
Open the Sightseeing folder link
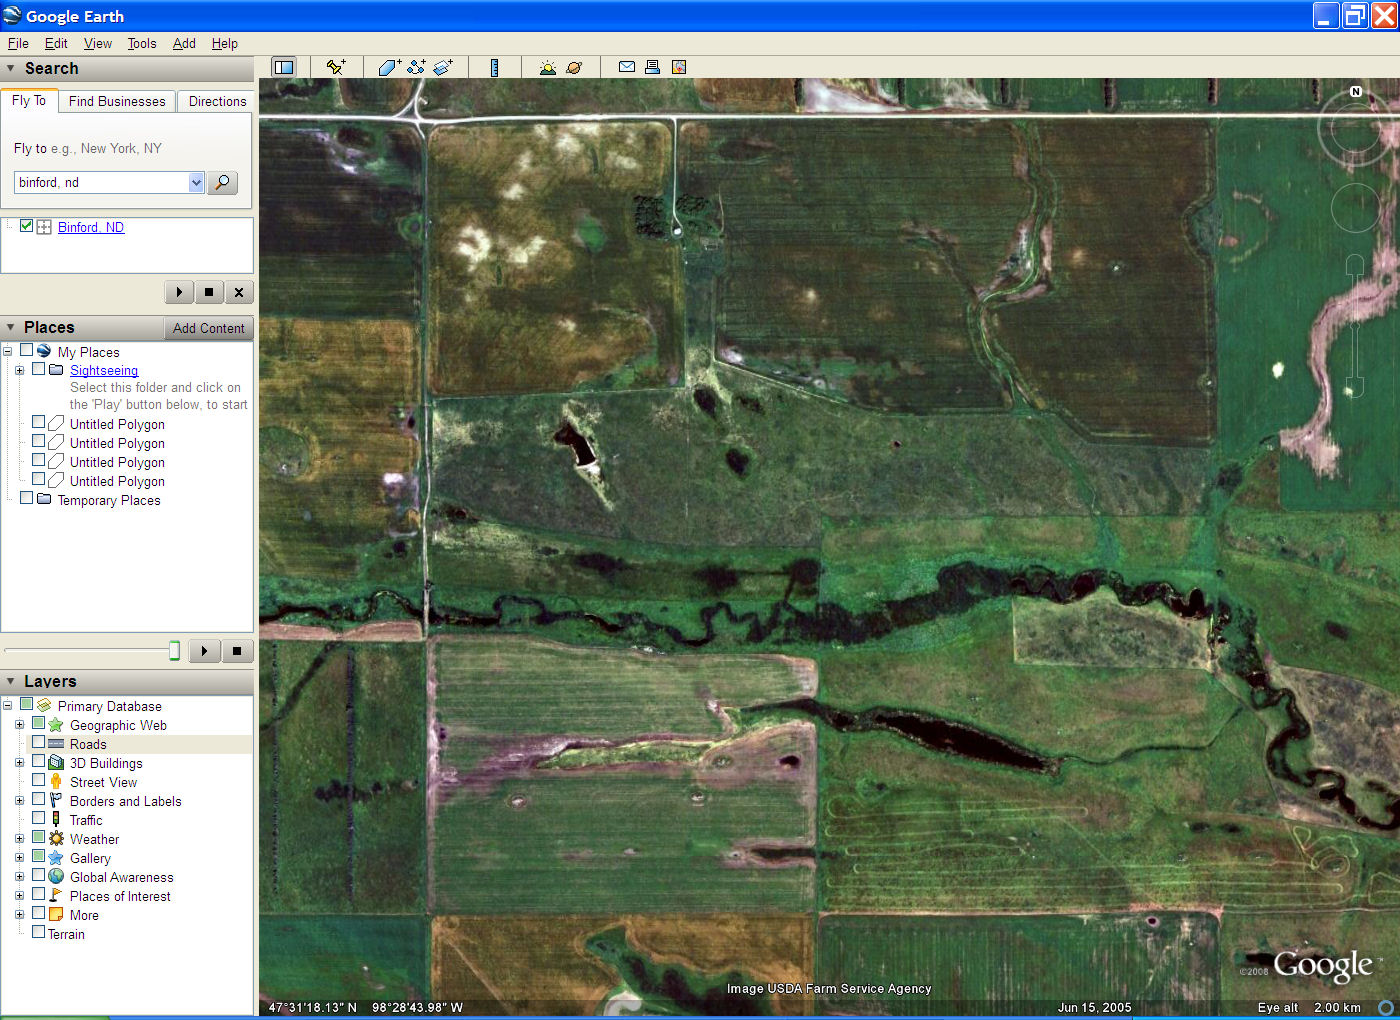tap(104, 370)
